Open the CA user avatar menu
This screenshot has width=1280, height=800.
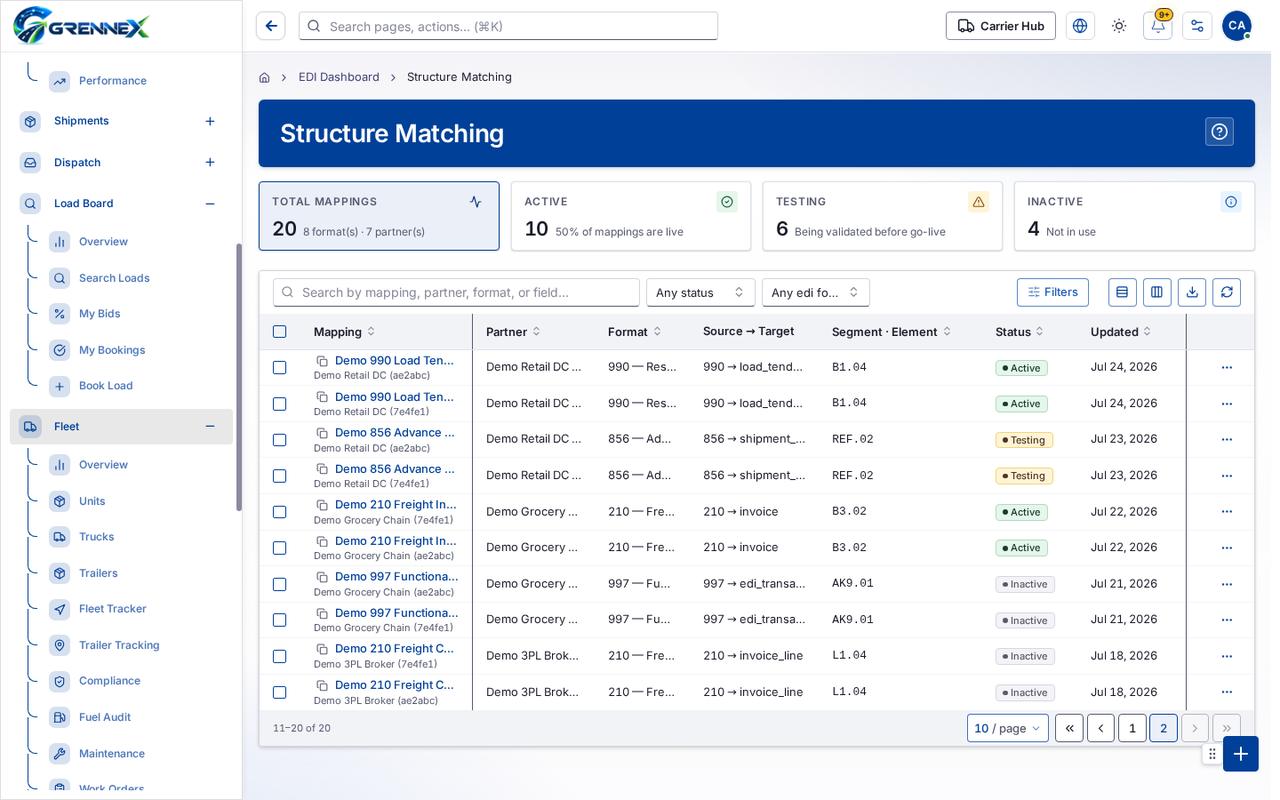click(1236, 26)
